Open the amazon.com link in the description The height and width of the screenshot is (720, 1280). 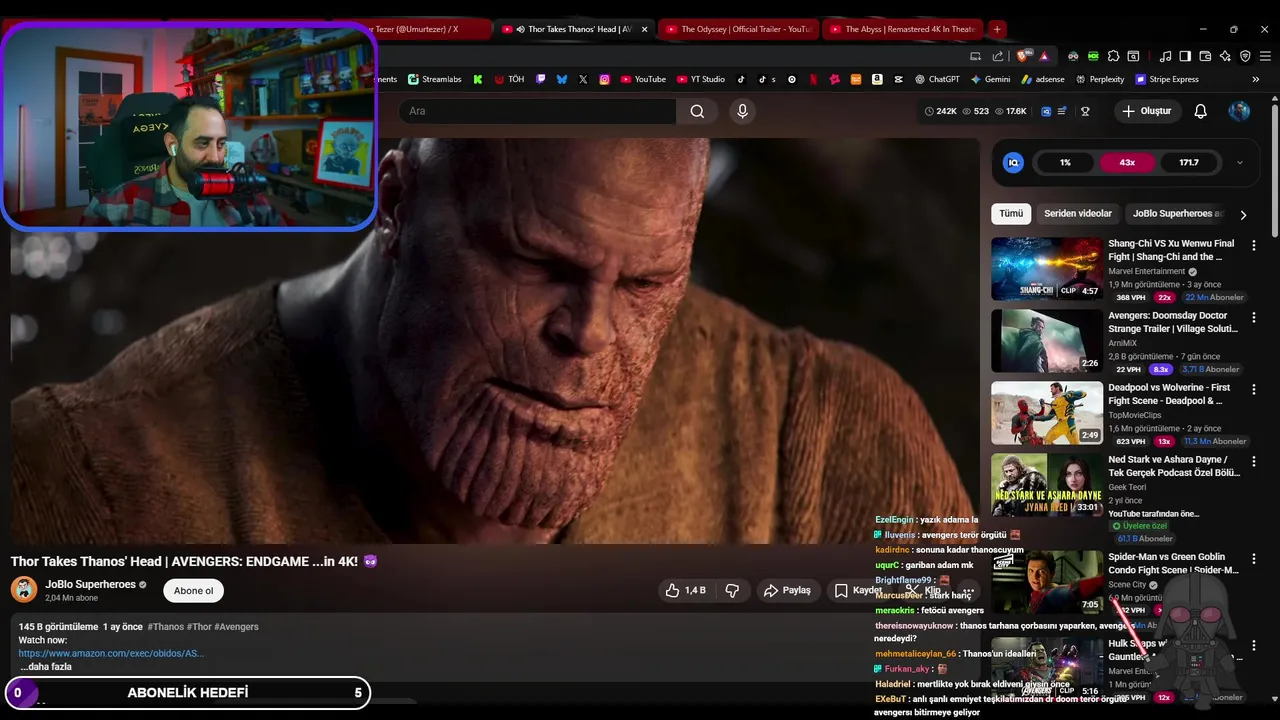pyautogui.click(x=111, y=653)
